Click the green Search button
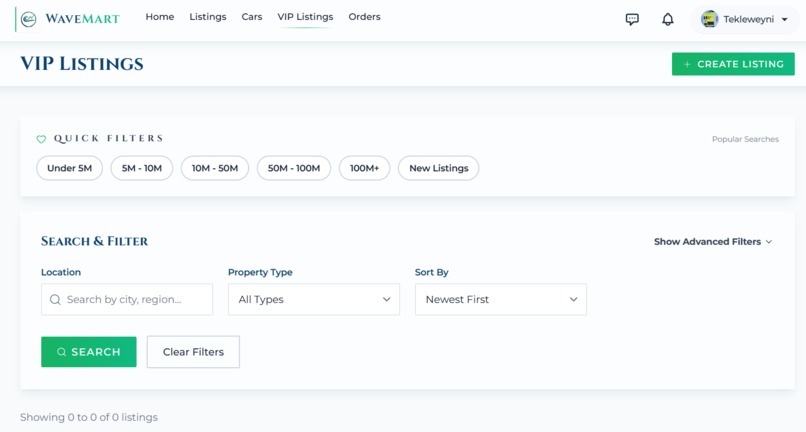 tap(89, 352)
